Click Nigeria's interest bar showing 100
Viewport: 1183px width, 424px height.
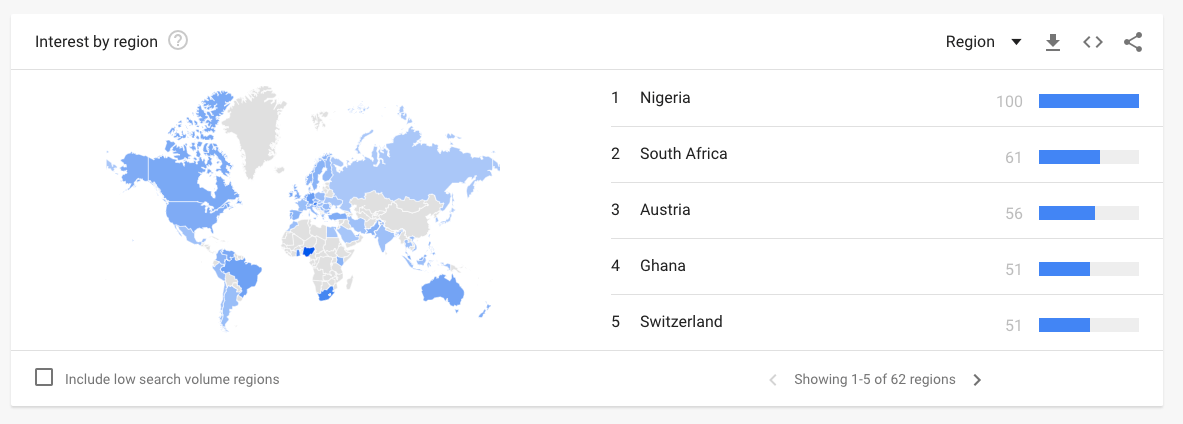(1088, 100)
